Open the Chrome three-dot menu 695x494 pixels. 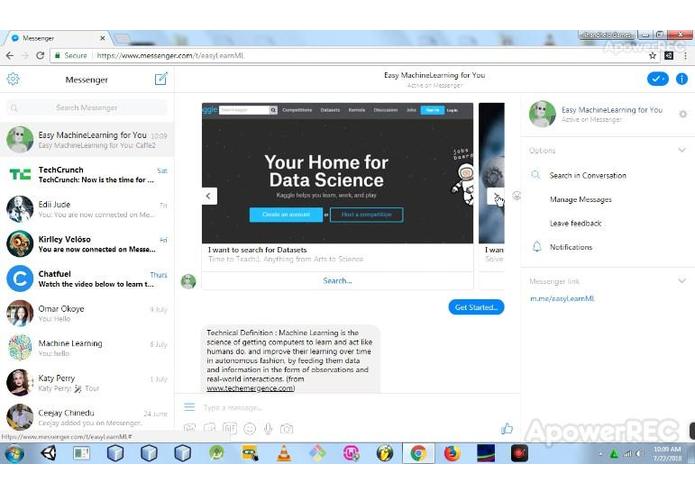[x=685, y=55]
